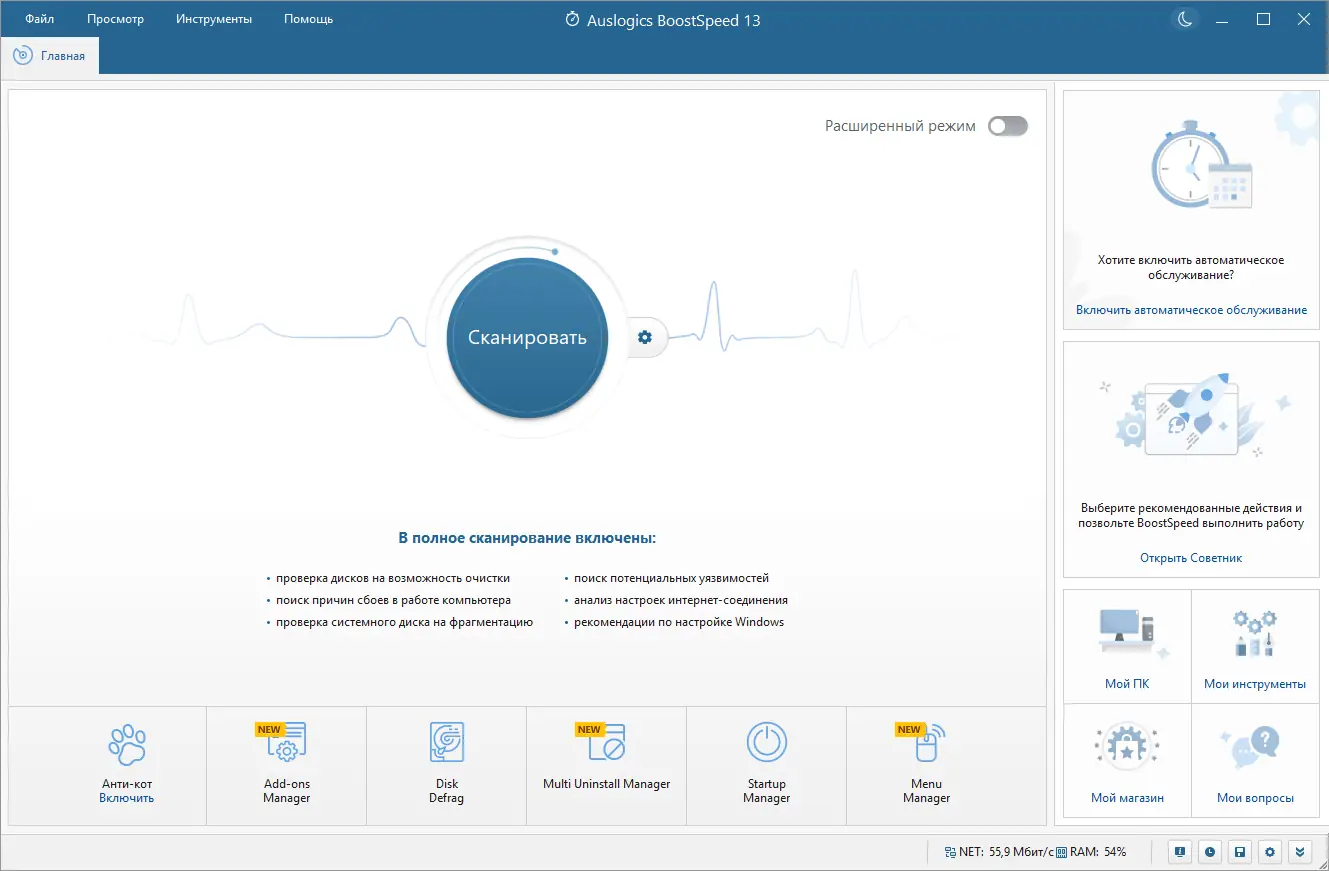The height and width of the screenshot is (871, 1329).
Task: Click the floppy disk icon in status bar
Action: pyautogui.click(x=1240, y=852)
